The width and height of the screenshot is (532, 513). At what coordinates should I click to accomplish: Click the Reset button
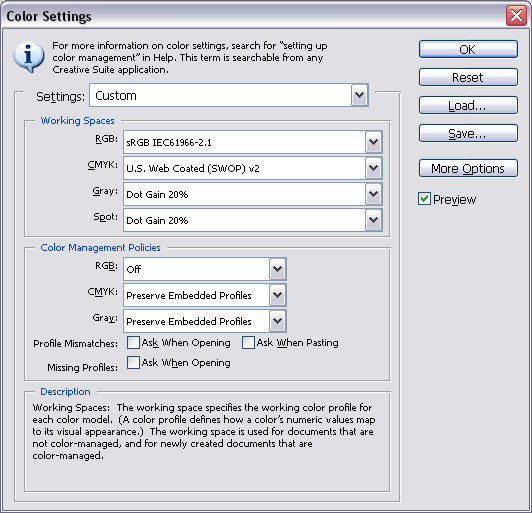pos(468,77)
